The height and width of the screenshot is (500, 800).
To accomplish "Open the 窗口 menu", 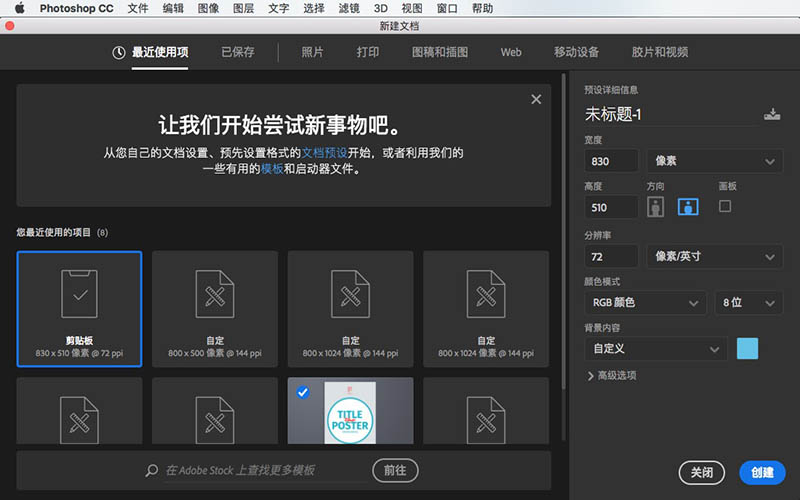I will (447, 8).
